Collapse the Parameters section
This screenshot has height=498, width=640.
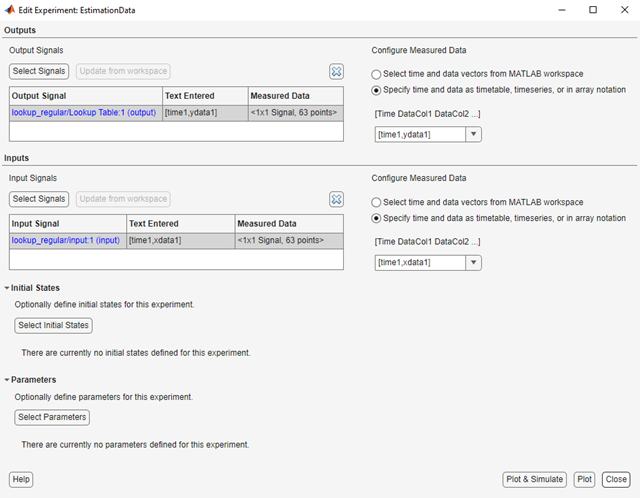(7, 380)
